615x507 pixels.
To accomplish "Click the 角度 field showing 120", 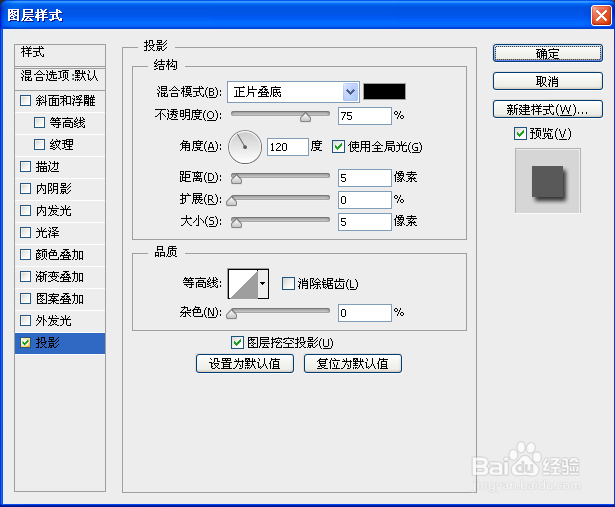I will point(288,147).
